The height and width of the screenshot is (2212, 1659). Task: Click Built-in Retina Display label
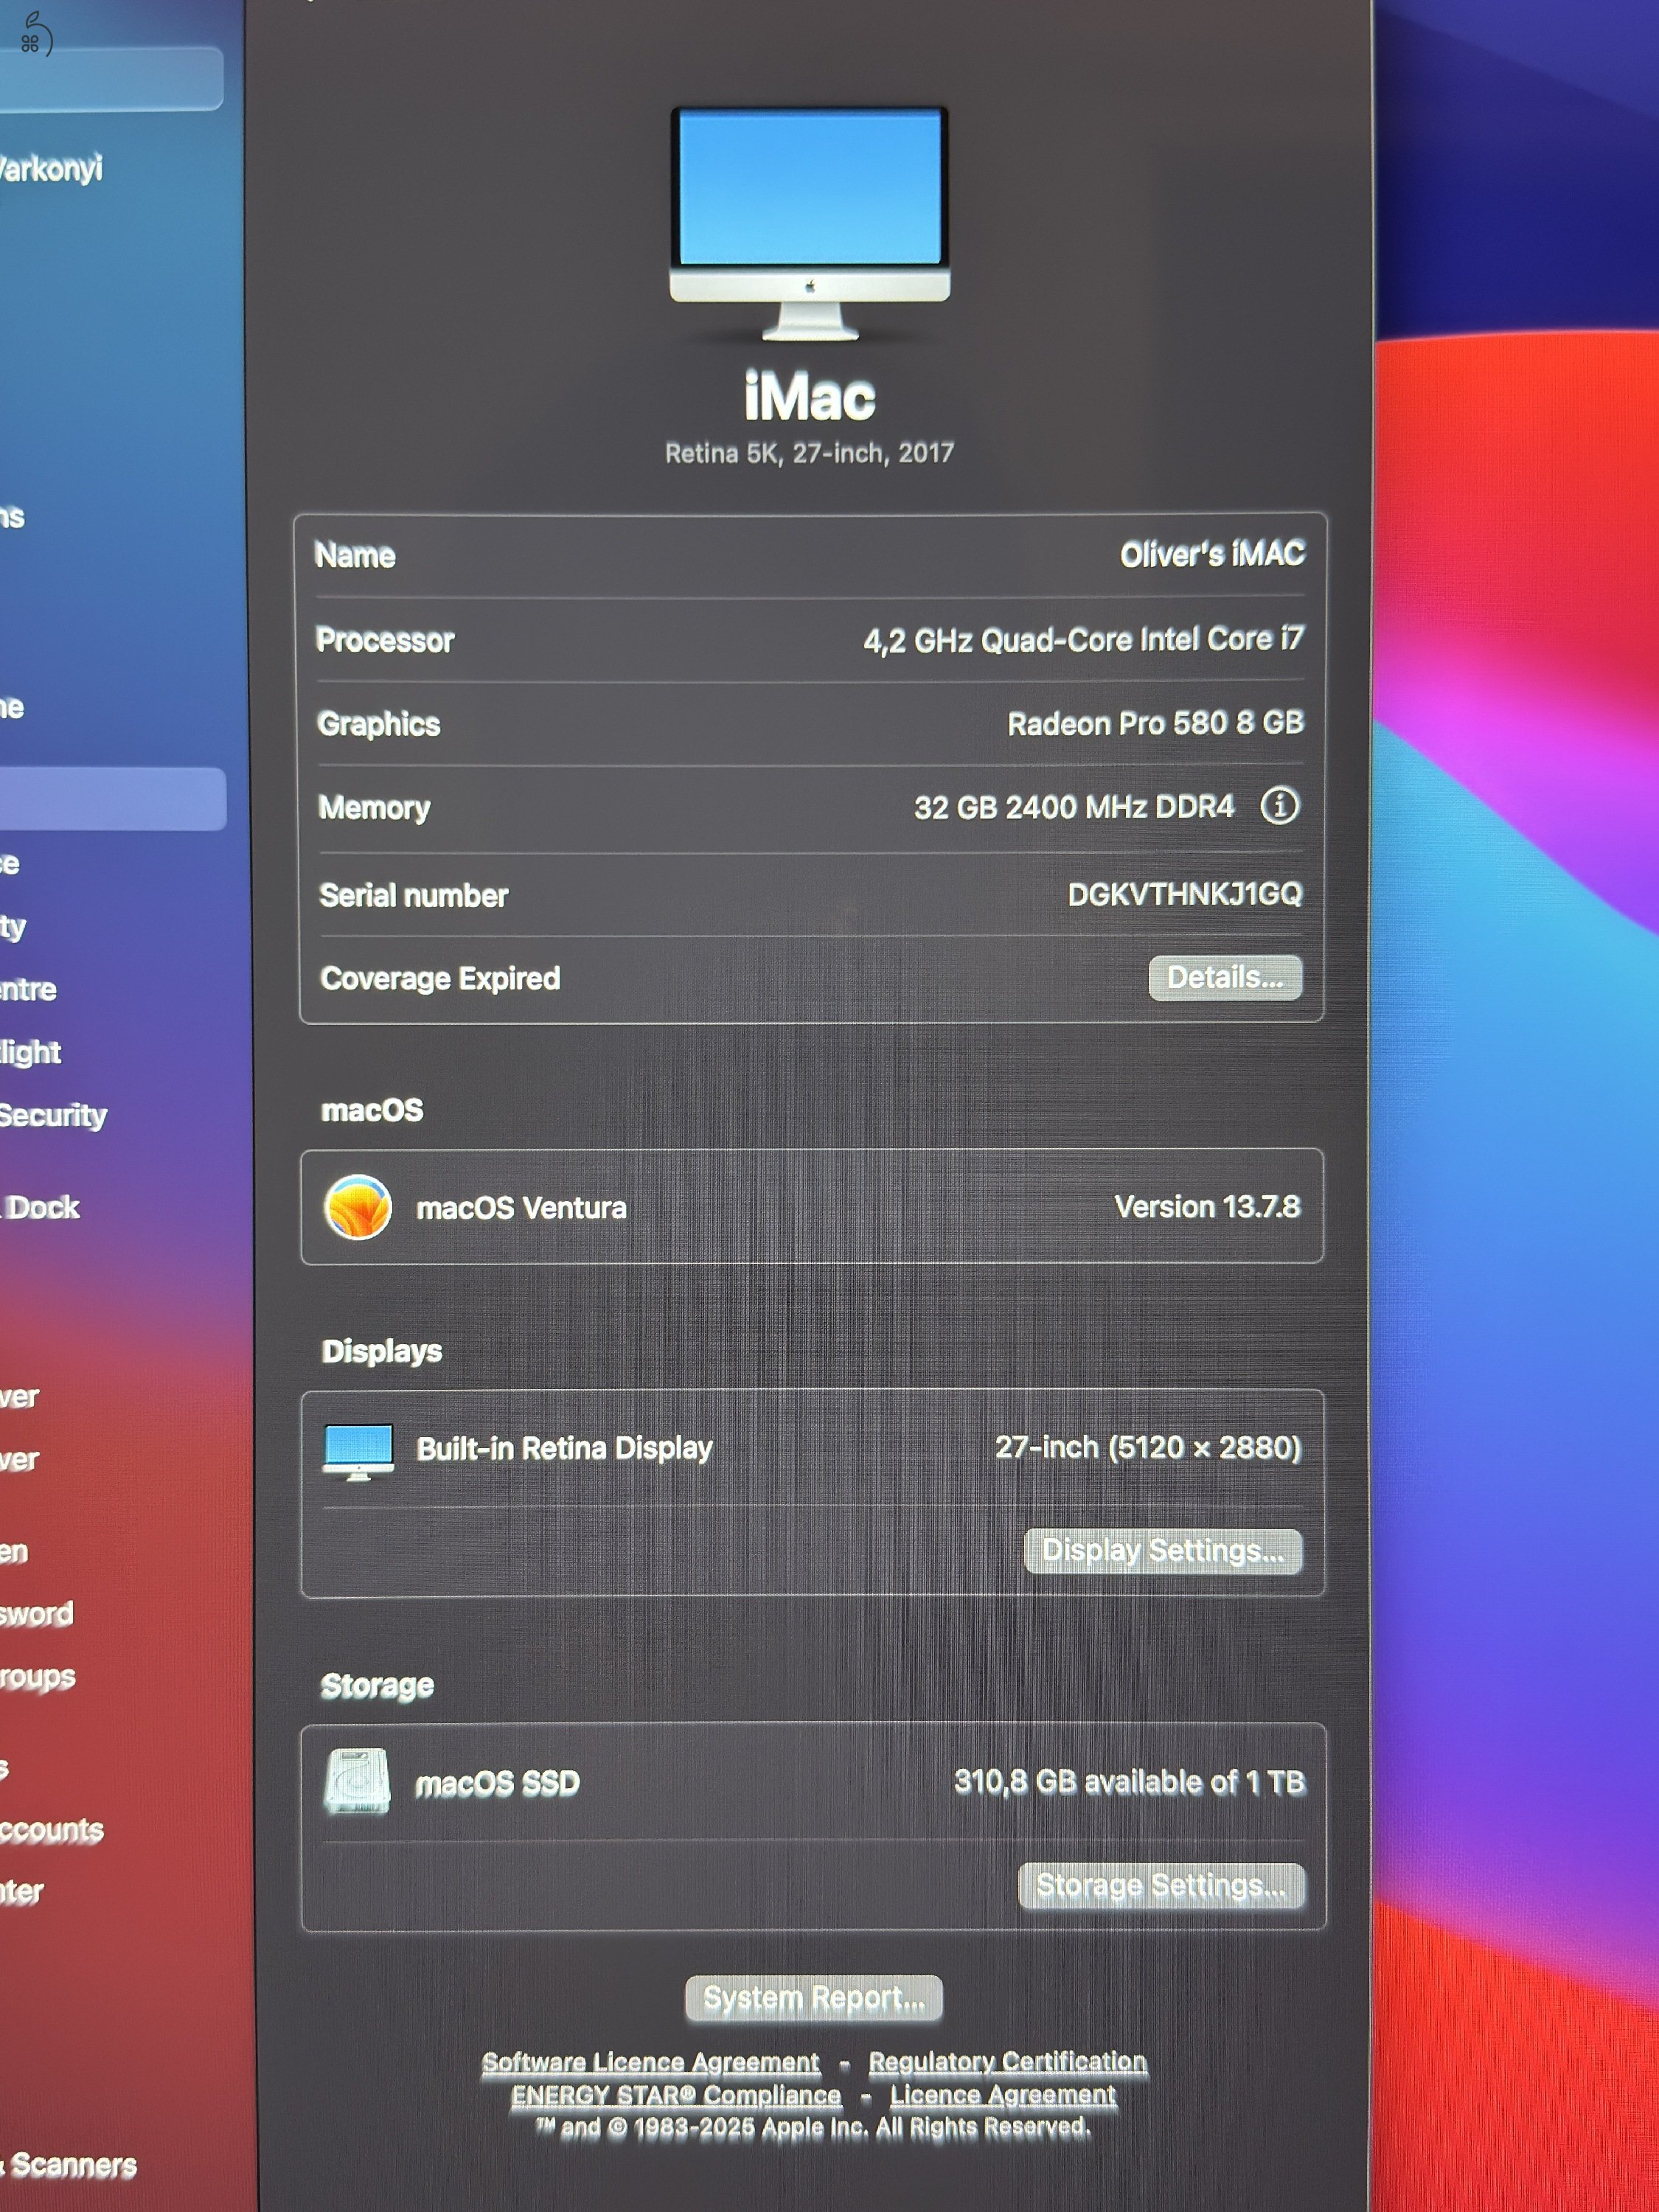pos(564,1449)
